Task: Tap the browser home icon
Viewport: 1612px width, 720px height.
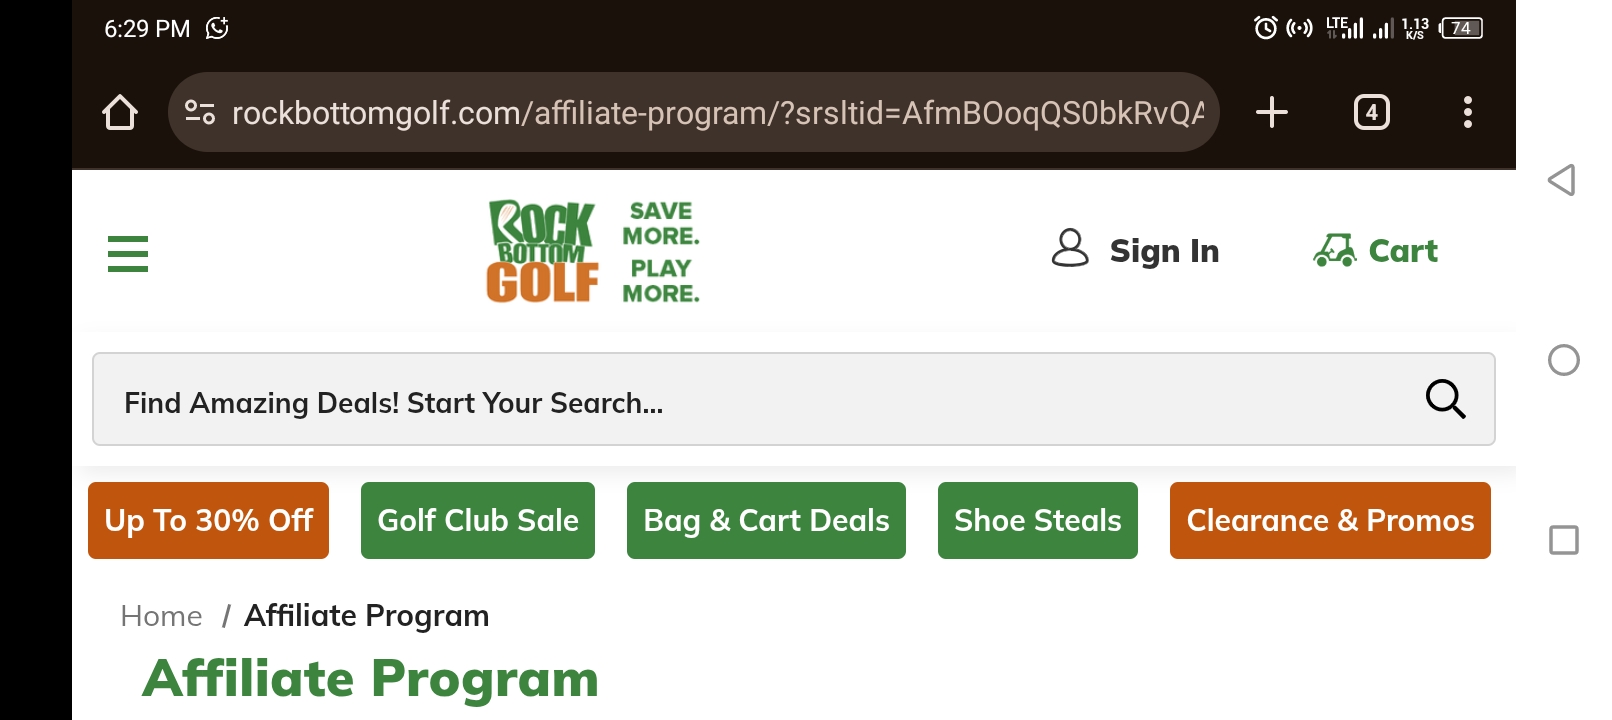Action: [120, 112]
